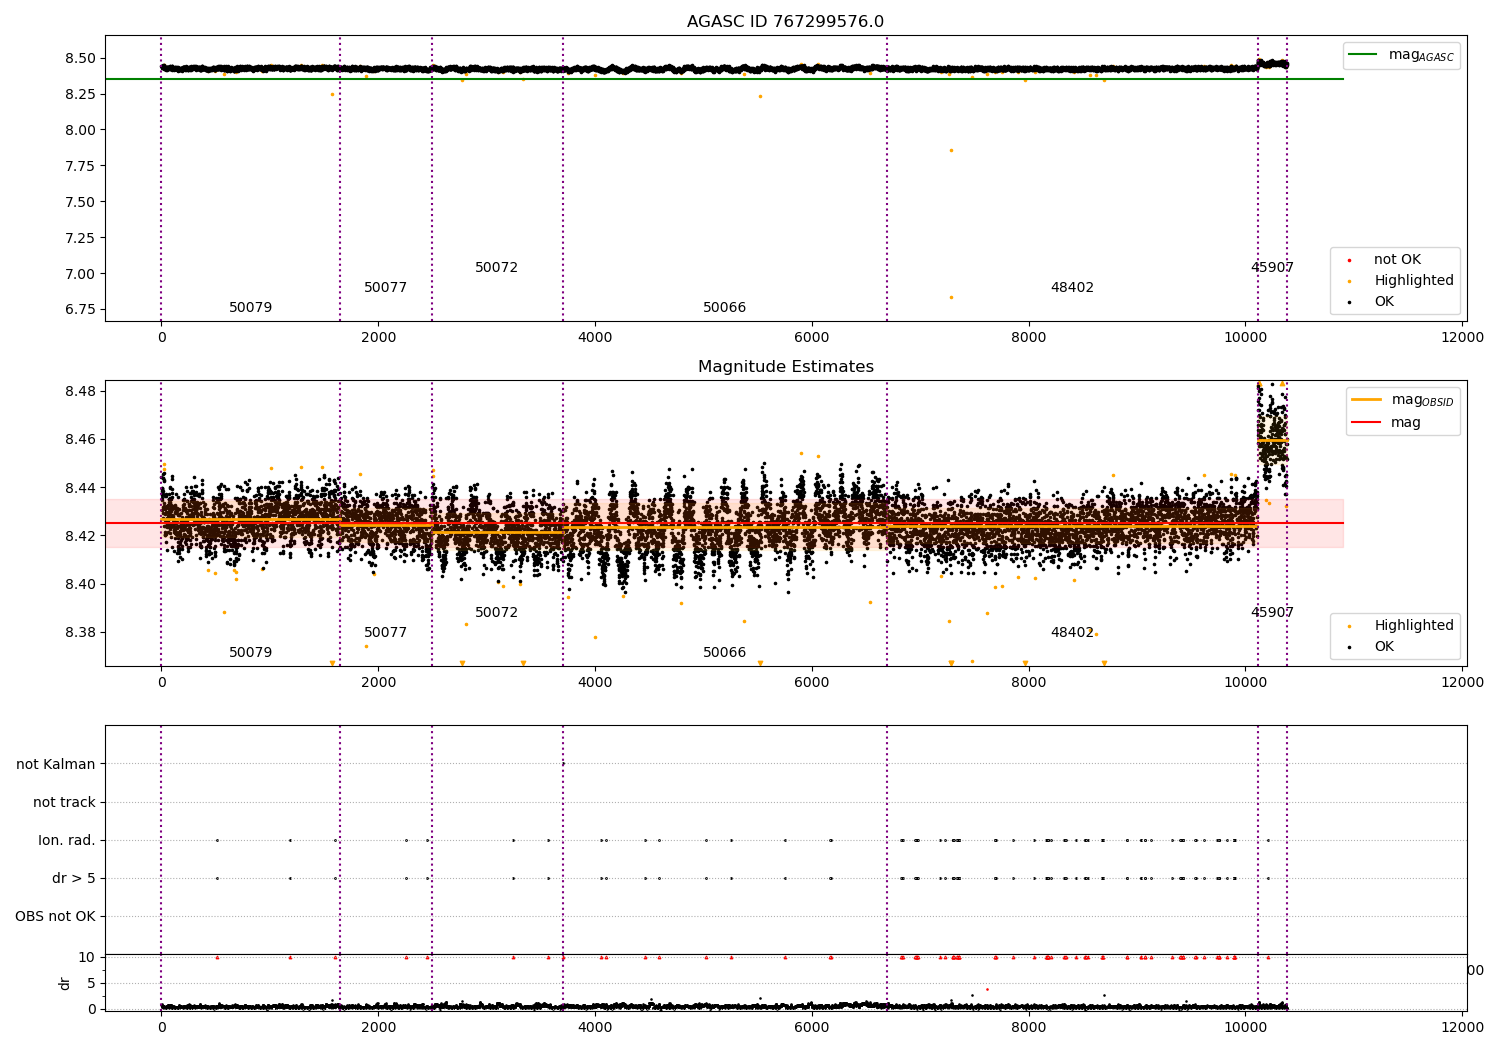Click the red 'mag' legend entry in middle plot
The width and height of the screenshot is (1500, 1050).
click(x=1386, y=423)
